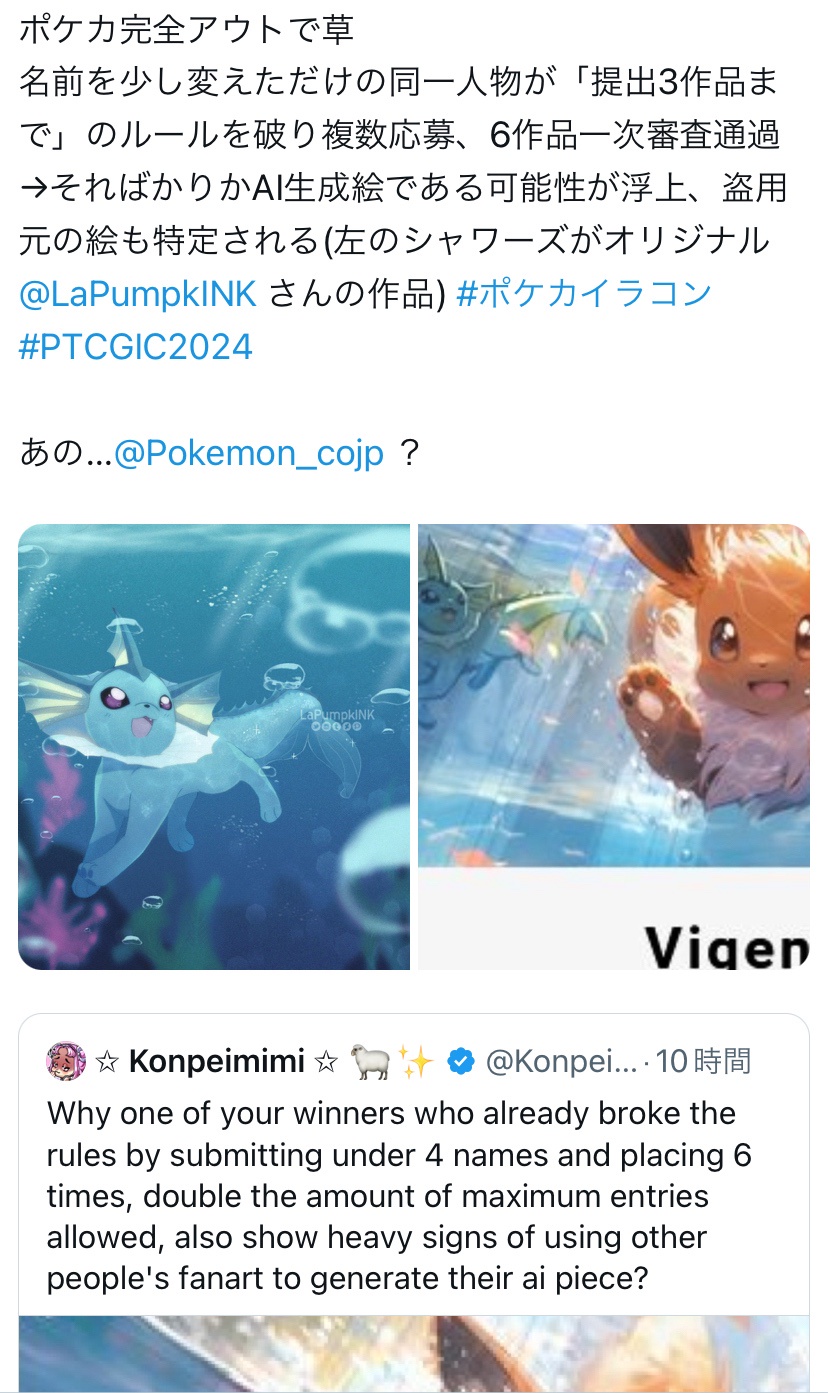Open the #PTCGIC2024 hashtag
Image resolution: width=828 pixels, height=1393 pixels.
tap(135, 347)
